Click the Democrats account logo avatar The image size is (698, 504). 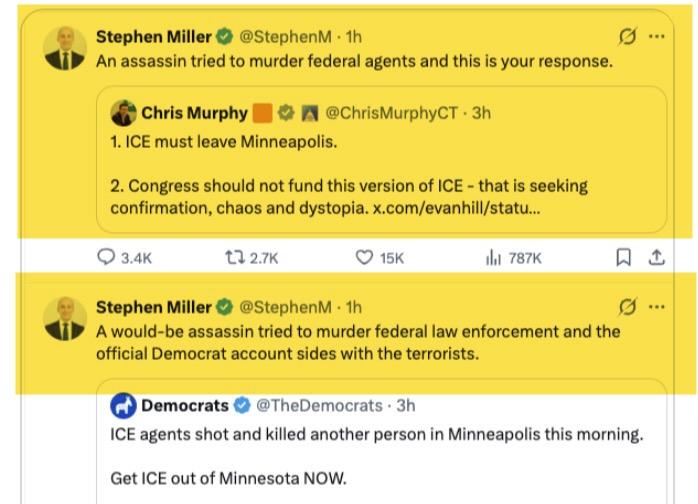[123, 405]
